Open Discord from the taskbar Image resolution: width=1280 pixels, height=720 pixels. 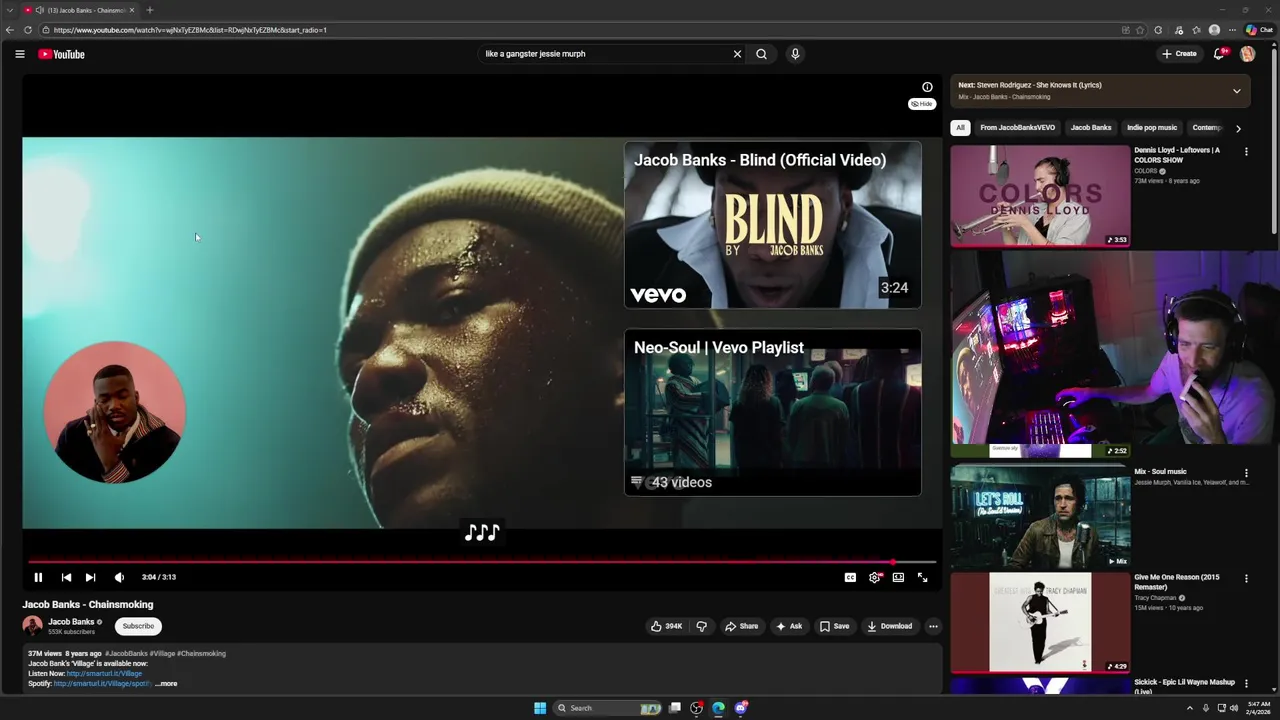[741, 708]
